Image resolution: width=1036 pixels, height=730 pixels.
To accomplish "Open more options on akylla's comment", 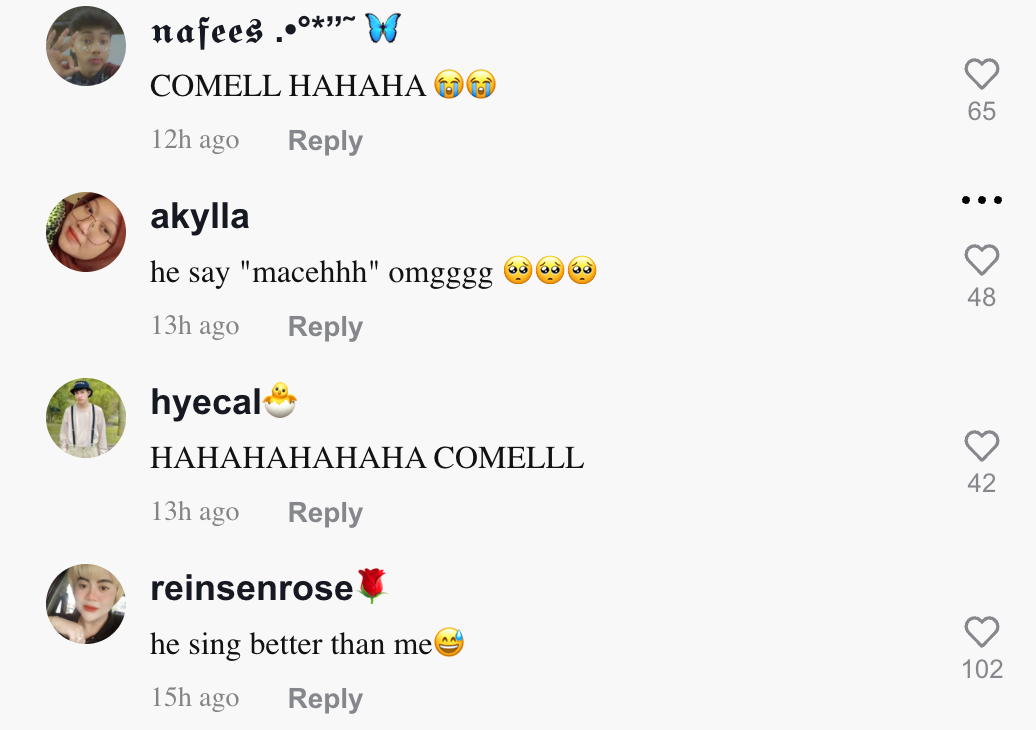I will [x=981, y=200].
